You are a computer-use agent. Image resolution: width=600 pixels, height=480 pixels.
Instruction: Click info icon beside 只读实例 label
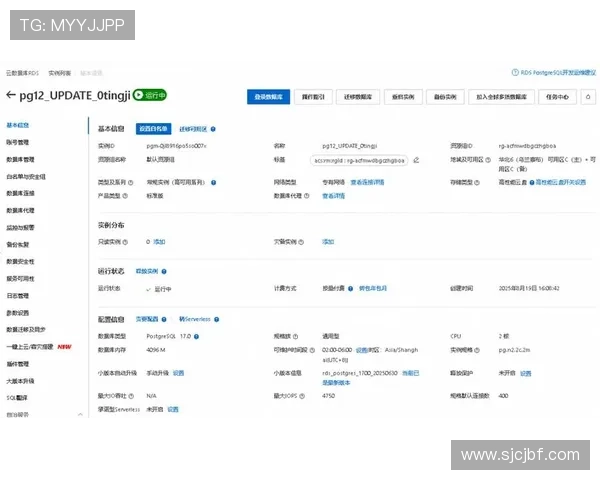click(x=125, y=242)
